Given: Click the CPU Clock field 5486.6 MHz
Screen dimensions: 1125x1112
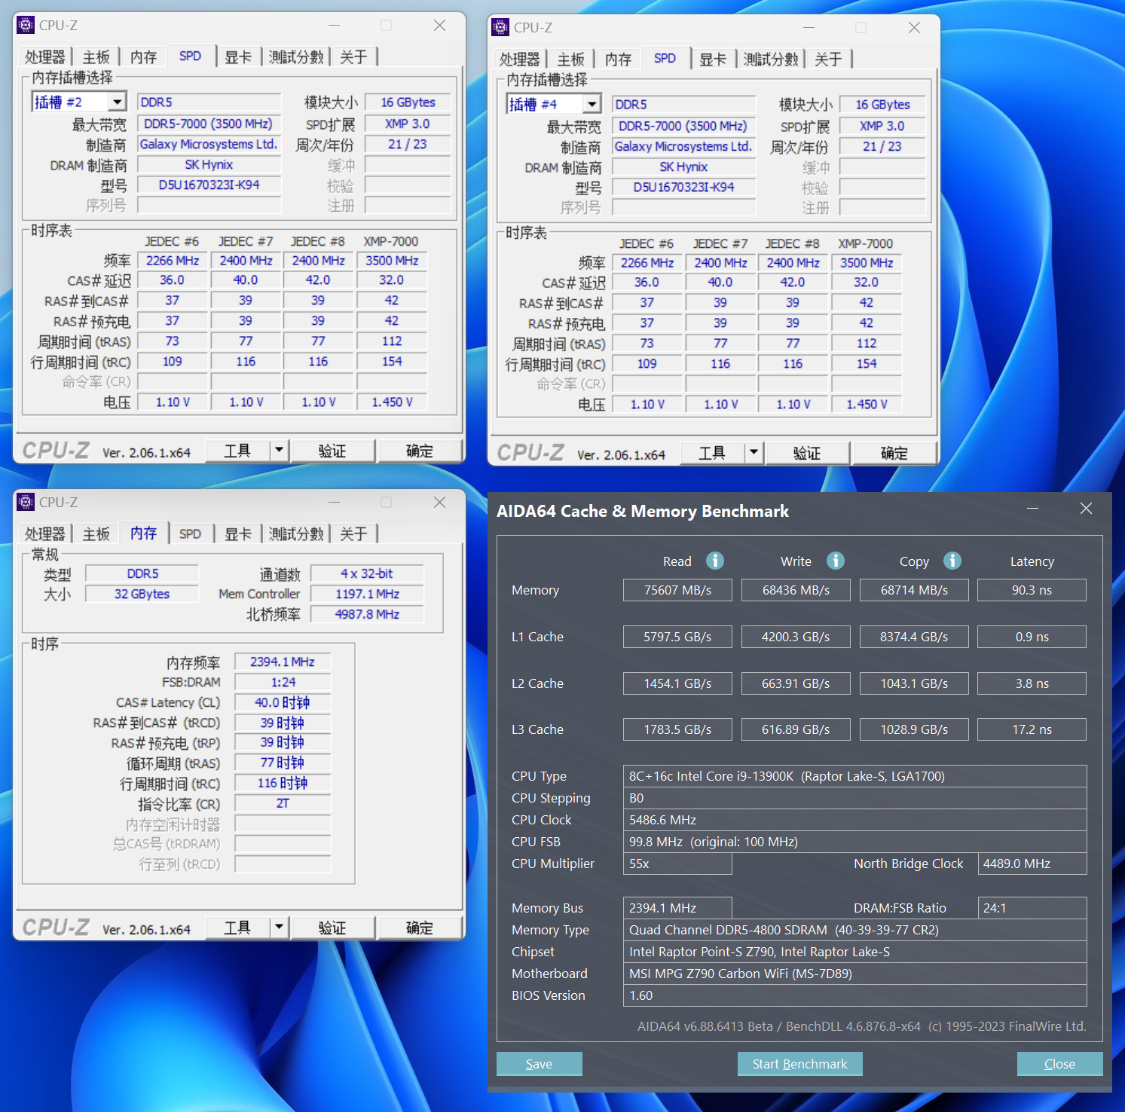Looking at the screenshot, I should (855, 819).
